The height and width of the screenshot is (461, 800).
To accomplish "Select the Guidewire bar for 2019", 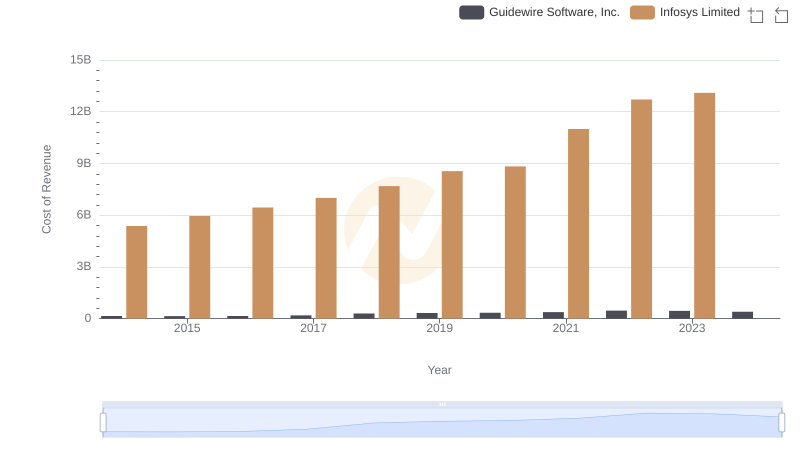I will 427,316.
